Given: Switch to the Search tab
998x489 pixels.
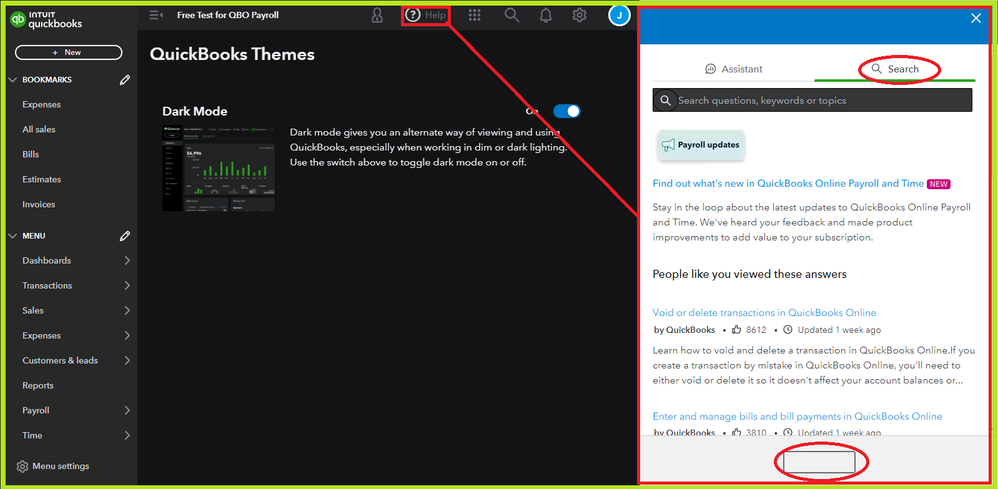Looking at the screenshot, I should pyautogui.click(x=895, y=69).
